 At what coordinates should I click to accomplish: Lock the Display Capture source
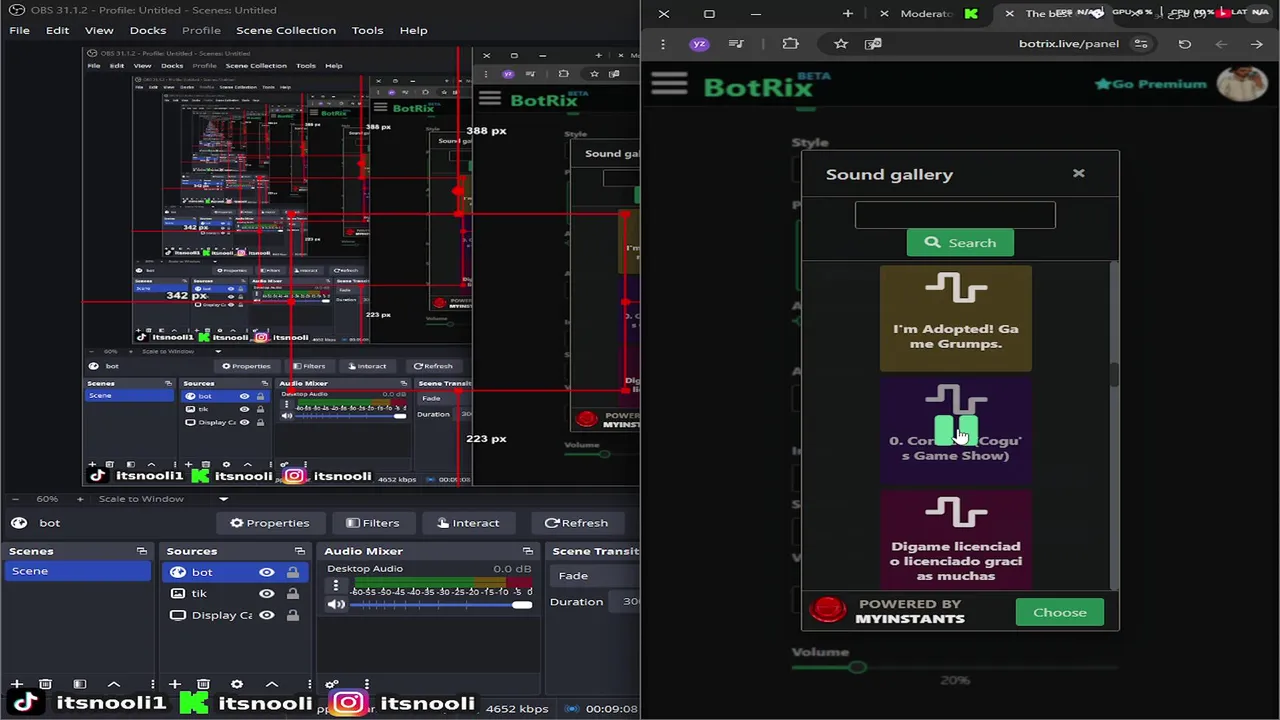click(292, 615)
